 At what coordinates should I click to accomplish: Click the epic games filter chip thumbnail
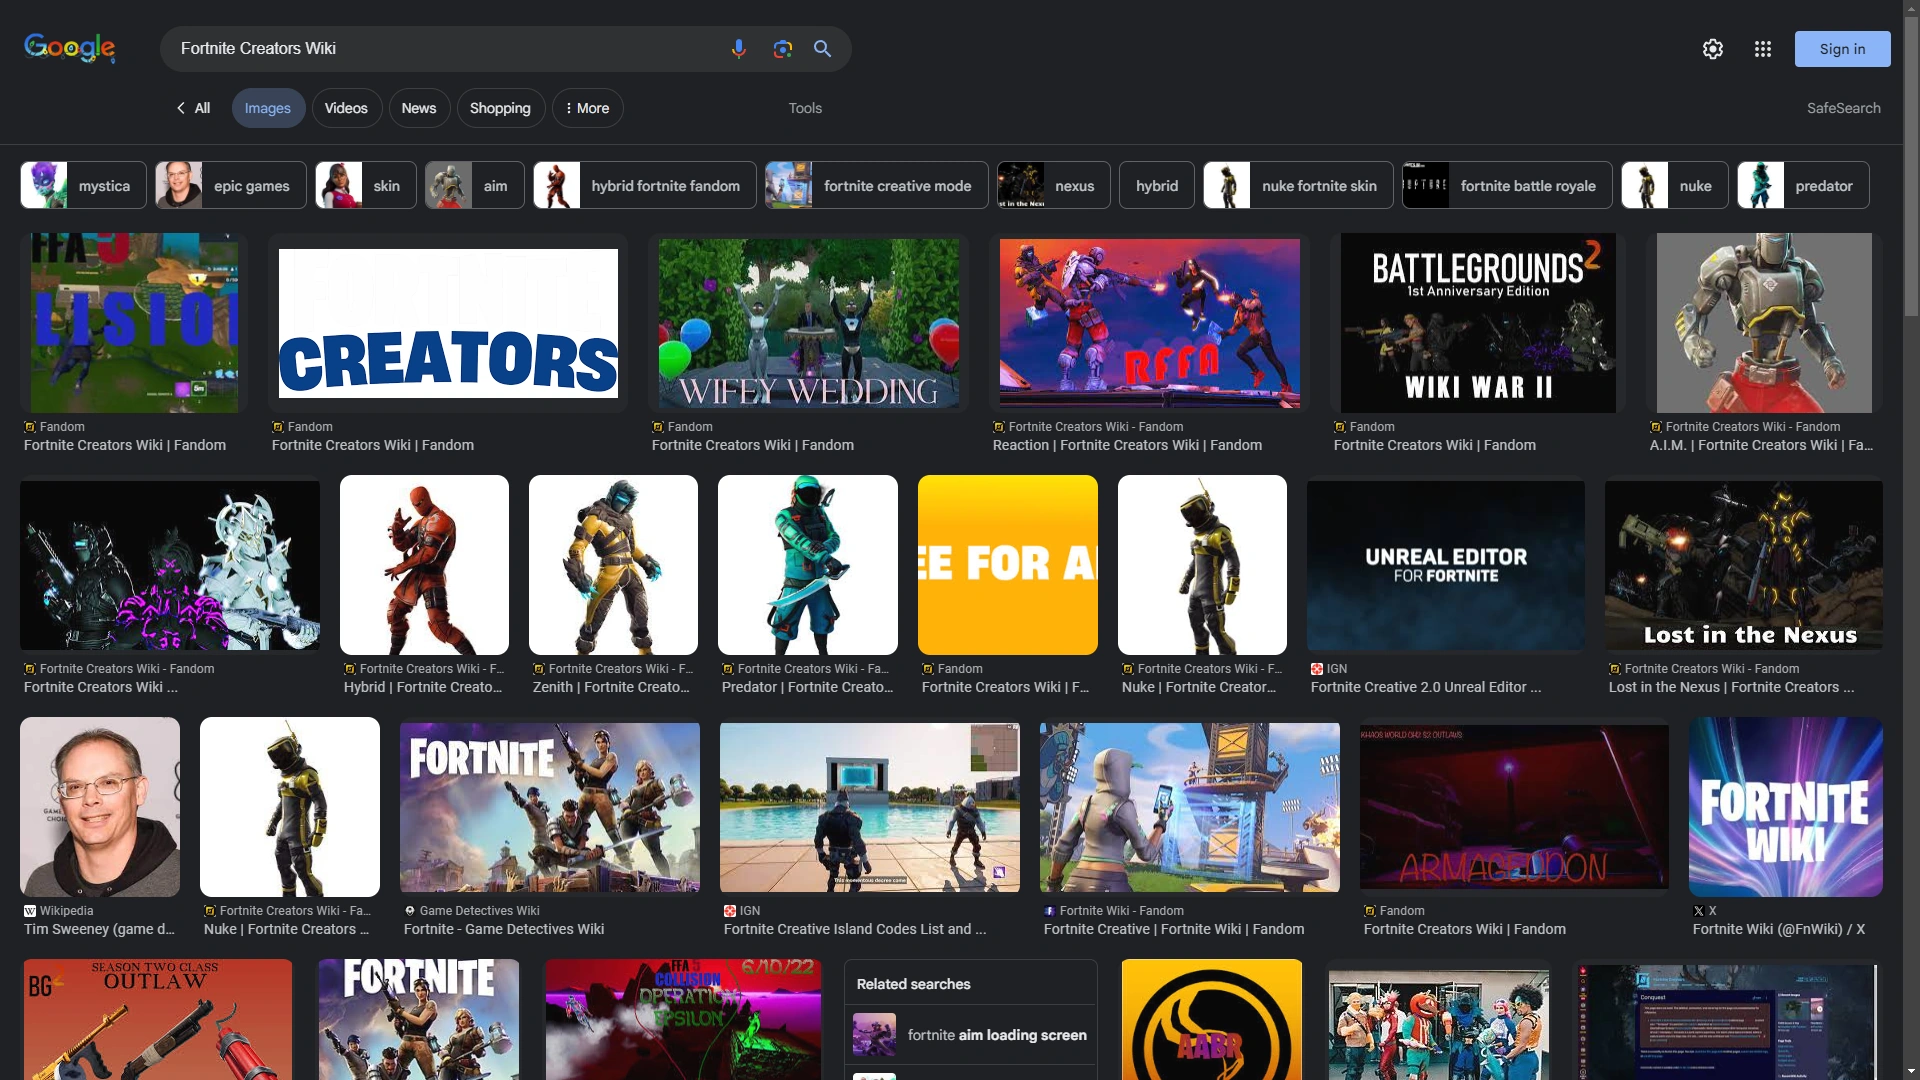tap(179, 186)
